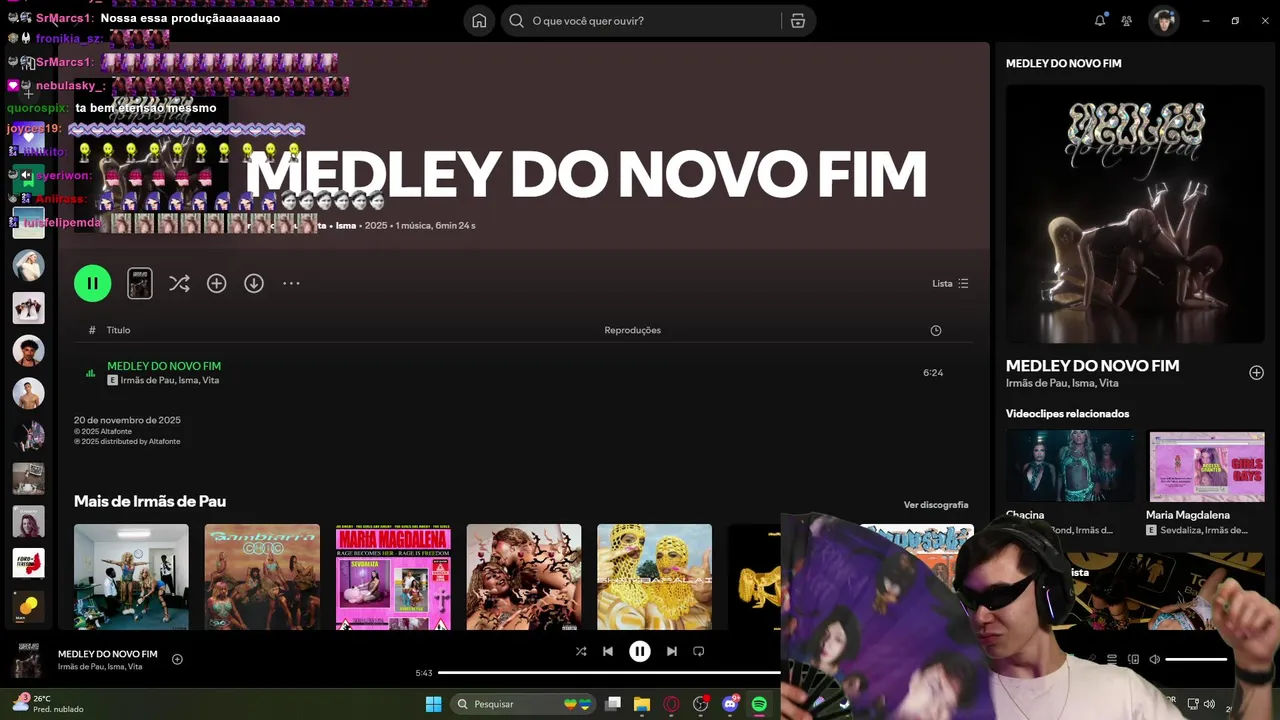Open now-playing MEDLEY DO NOVO FIM title bottom-left
Image resolution: width=1280 pixels, height=720 pixels.
click(107, 654)
